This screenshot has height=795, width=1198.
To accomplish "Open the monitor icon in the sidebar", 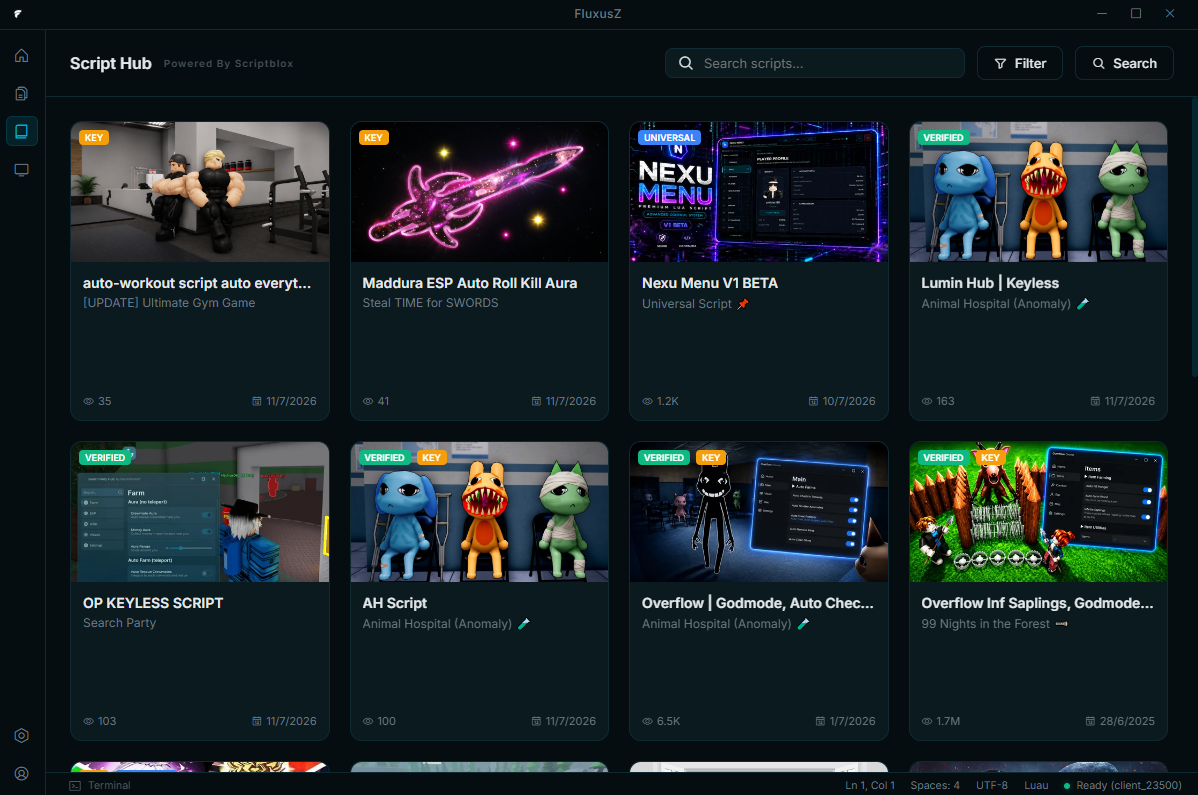I will click(x=21, y=170).
